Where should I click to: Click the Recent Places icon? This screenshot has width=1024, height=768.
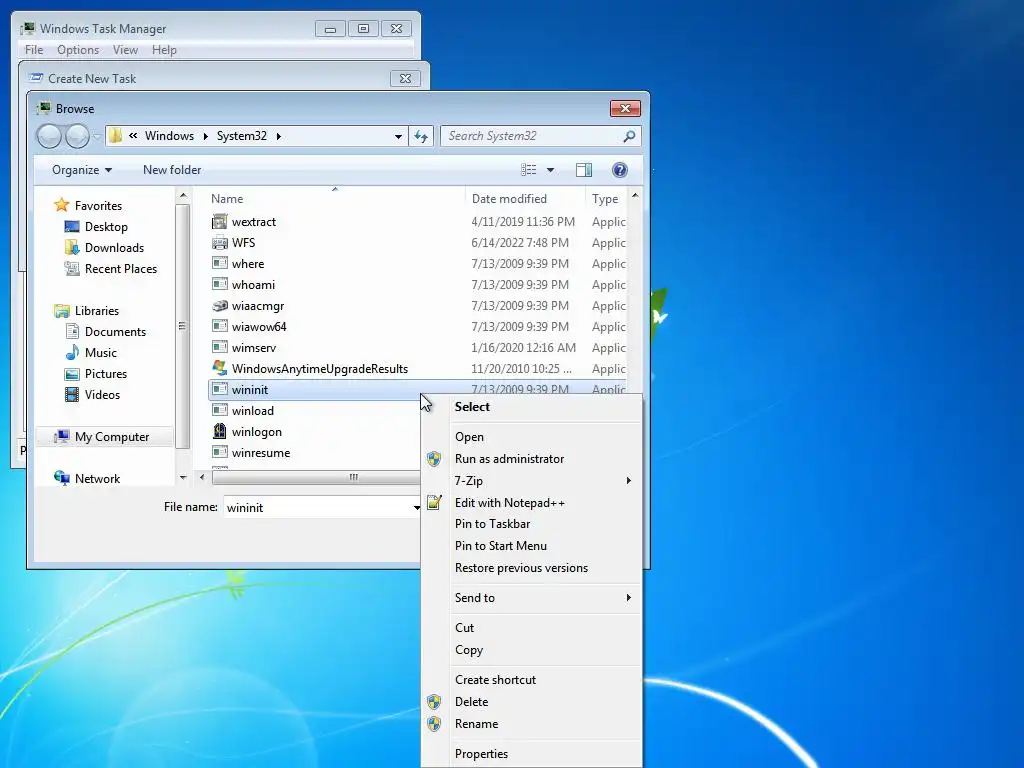tap(72, 268)
